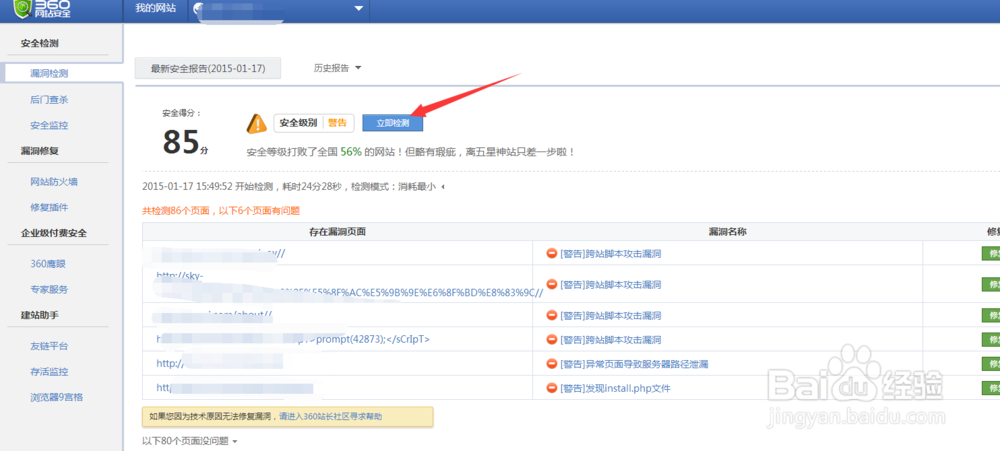Switch to 最新安全报告(2015-01-17) tab
Viewport: 1000px width, 451px height.
(x=208, y=68)
